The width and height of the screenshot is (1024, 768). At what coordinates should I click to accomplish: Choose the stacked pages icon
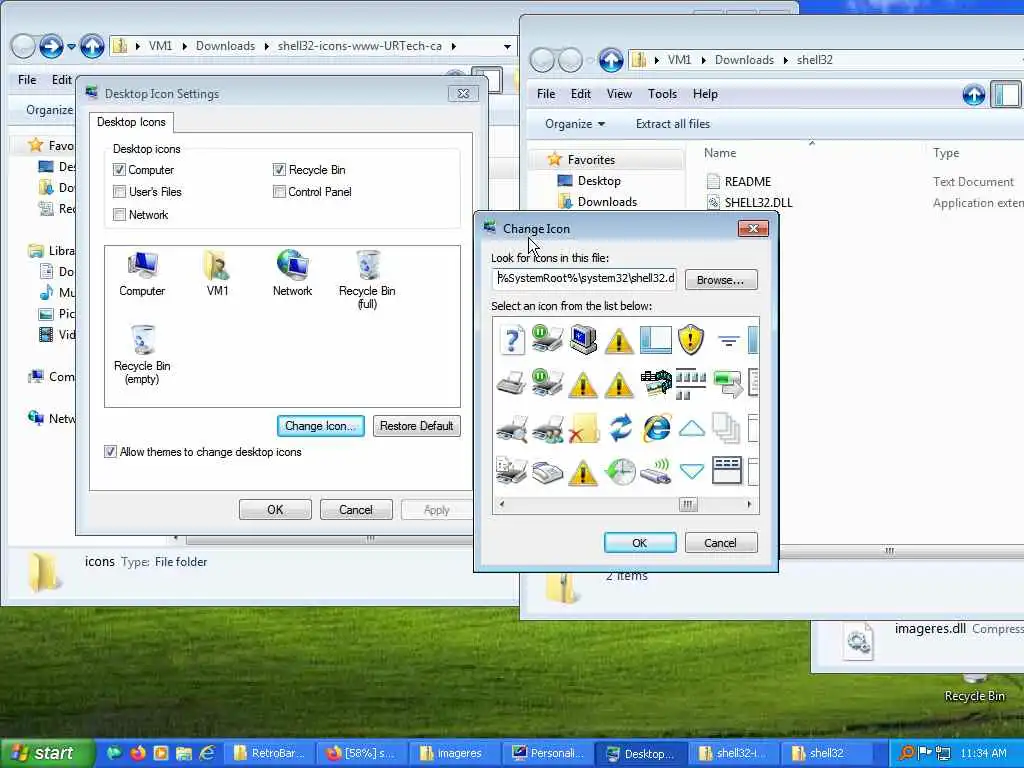coord(726,428)
